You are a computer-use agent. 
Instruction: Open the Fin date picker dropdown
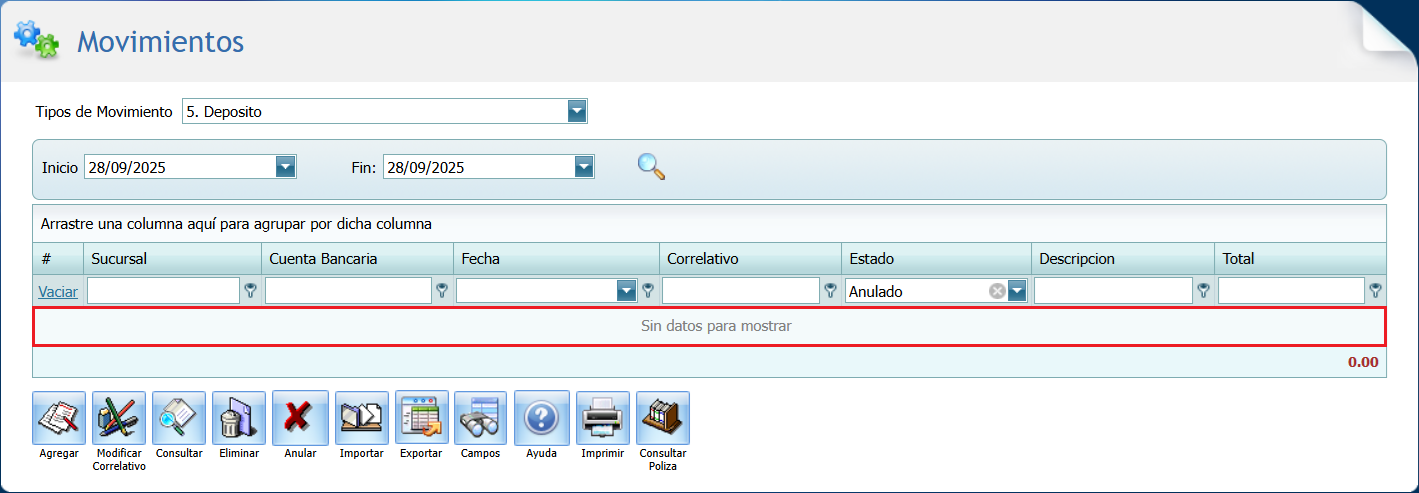pos(585,167)
